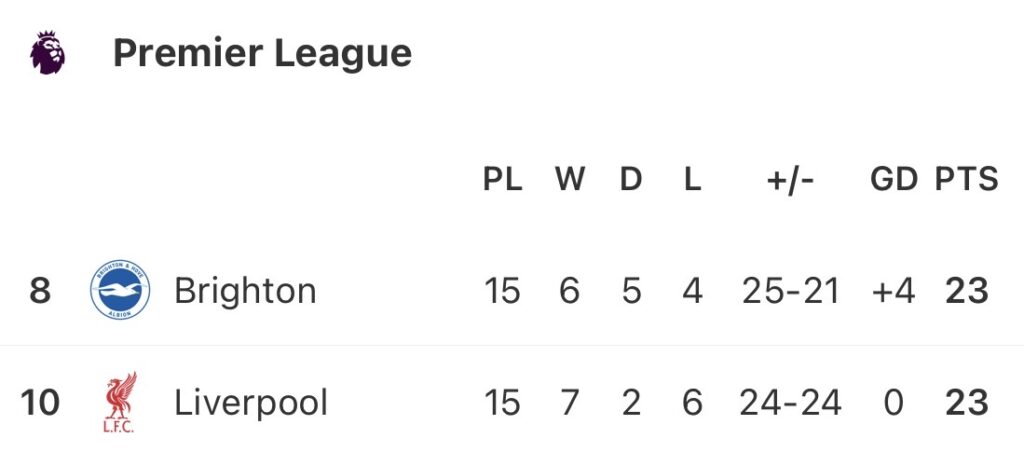The height and width of the screenshot is (466, 1024).
Task: Click the GD column header
Action: pos(893,179)
